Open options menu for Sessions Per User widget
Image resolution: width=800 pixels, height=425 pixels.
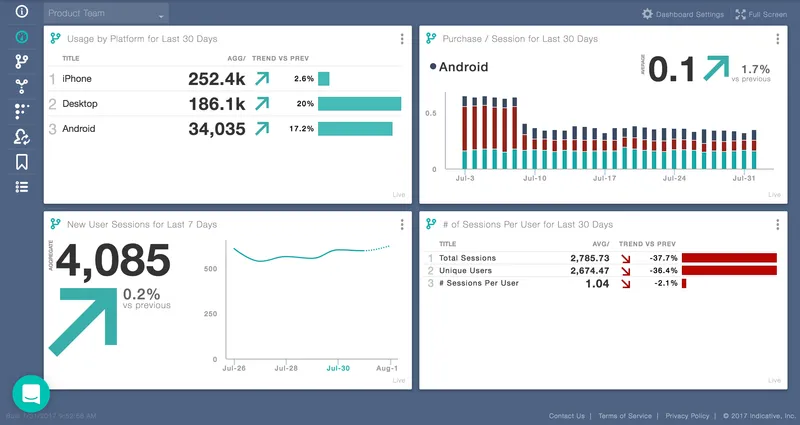click(778, 224)
